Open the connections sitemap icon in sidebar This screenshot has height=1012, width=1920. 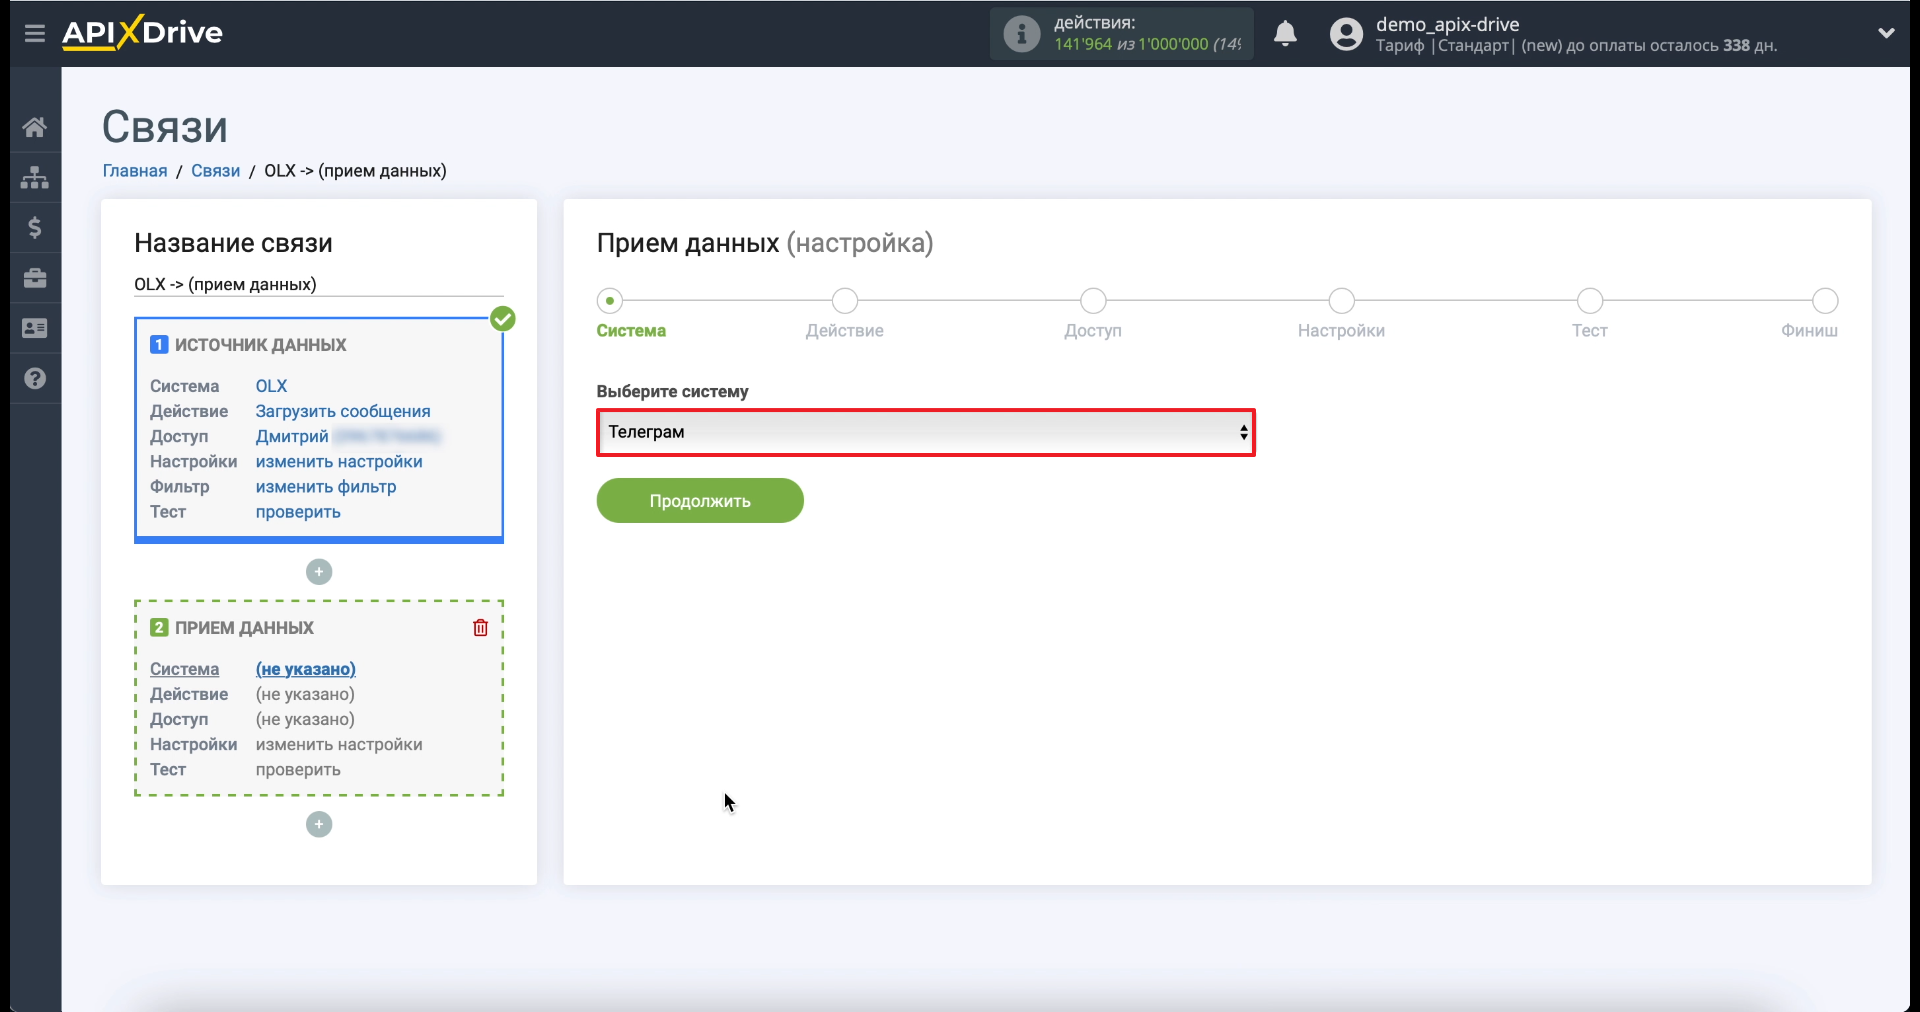click(35, 177)
